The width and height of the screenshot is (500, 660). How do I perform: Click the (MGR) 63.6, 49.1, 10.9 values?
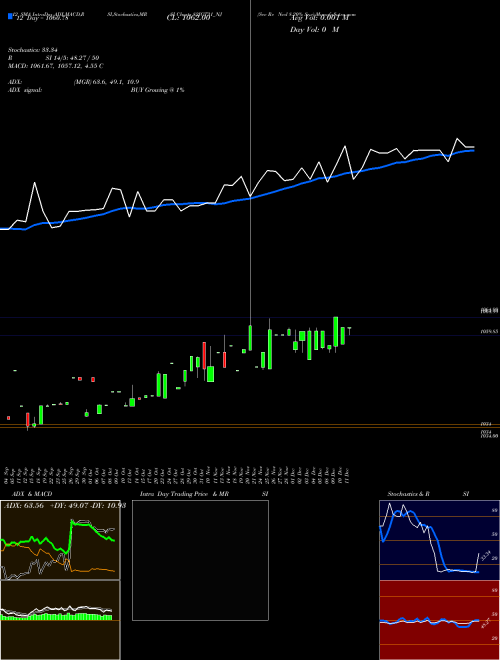pos(106,82)
